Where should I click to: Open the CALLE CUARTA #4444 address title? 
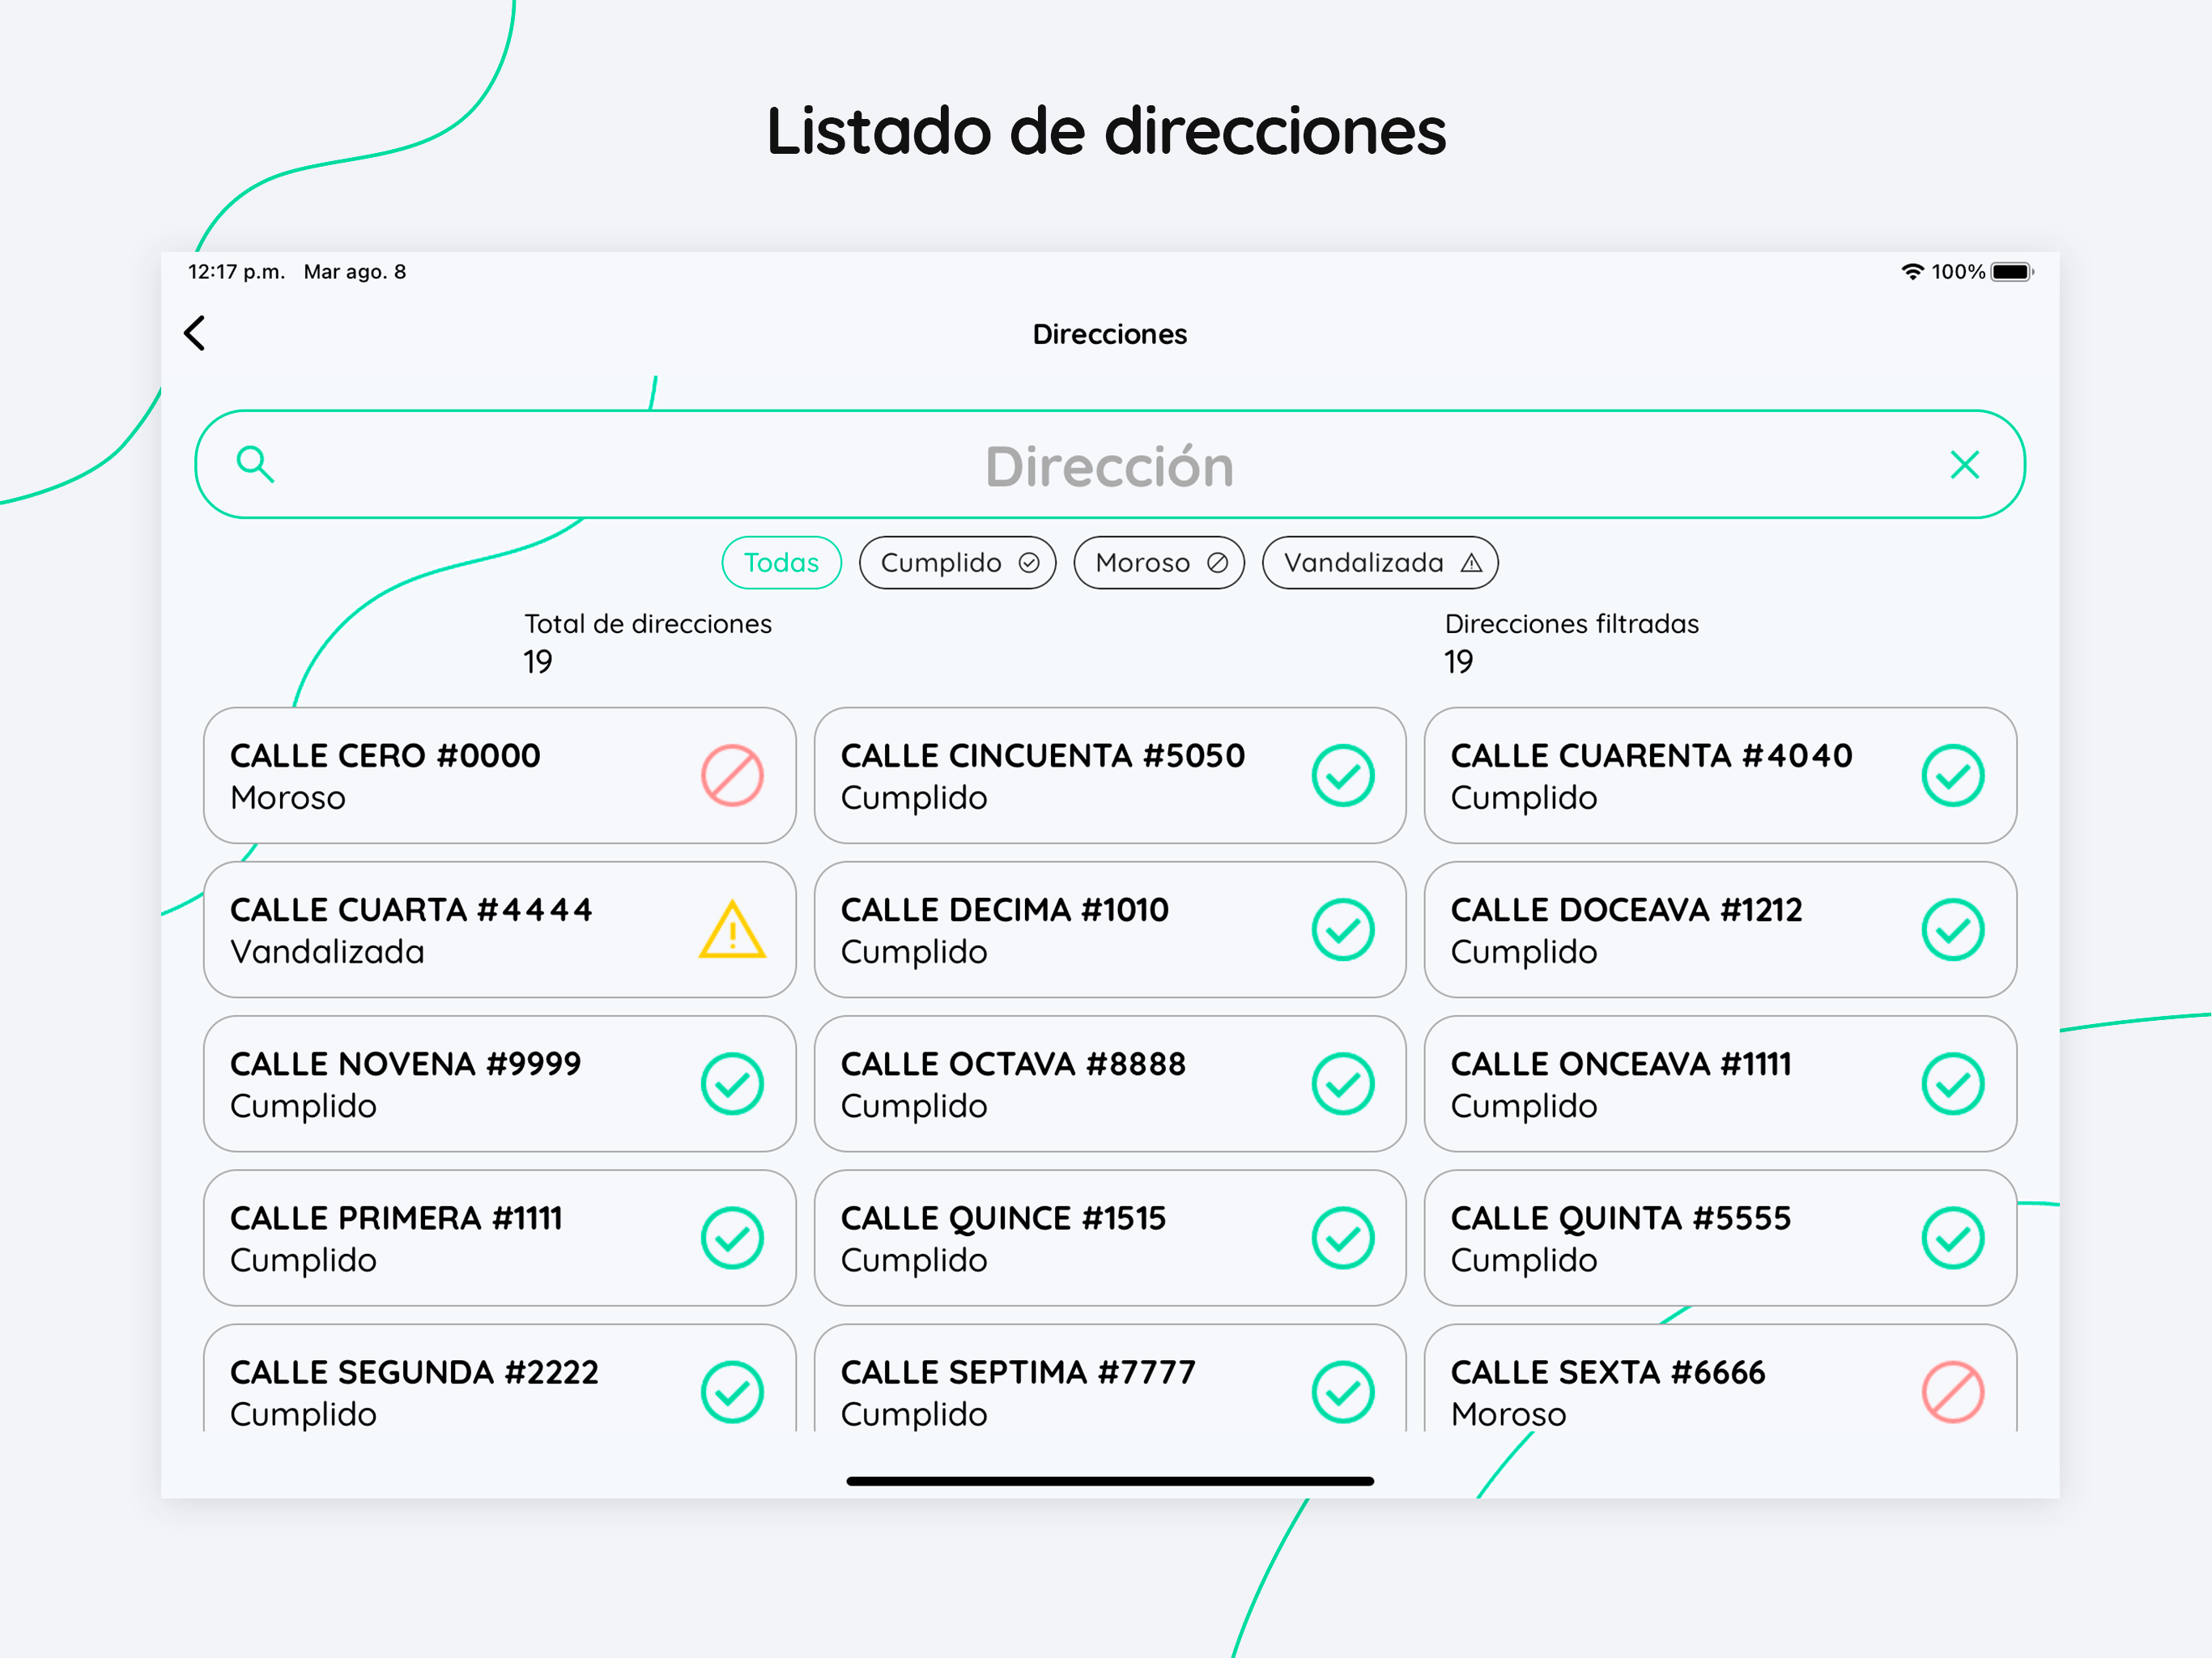click(411, 910)
